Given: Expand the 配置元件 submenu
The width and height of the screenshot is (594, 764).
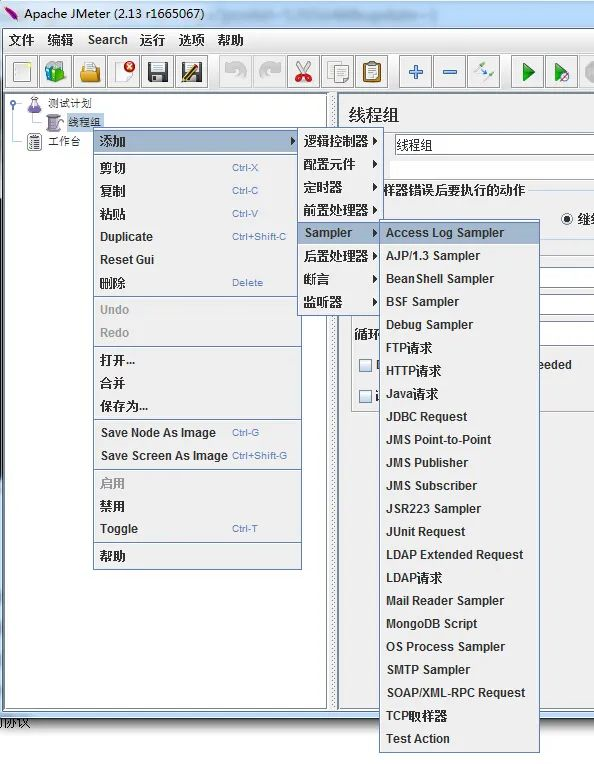Looking at the screenshot, I should tap(340, 164).
